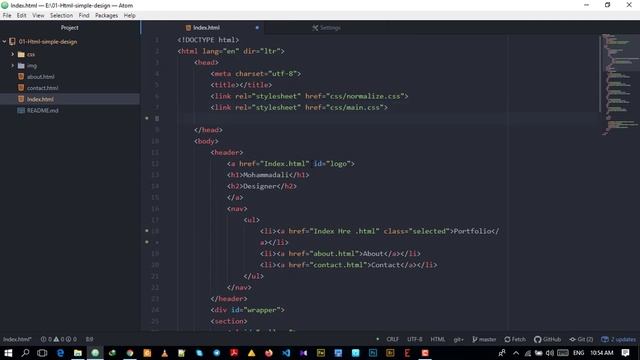Viewport: 640px width, 360px height.
Task: Click the div id wrapper line
Action: [x=247, y=310]
